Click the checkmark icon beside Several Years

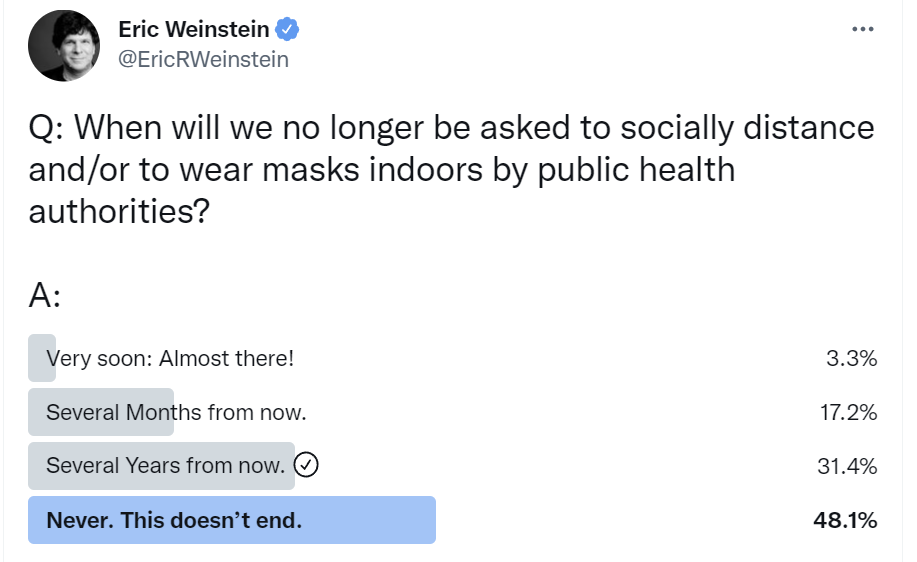308,465
